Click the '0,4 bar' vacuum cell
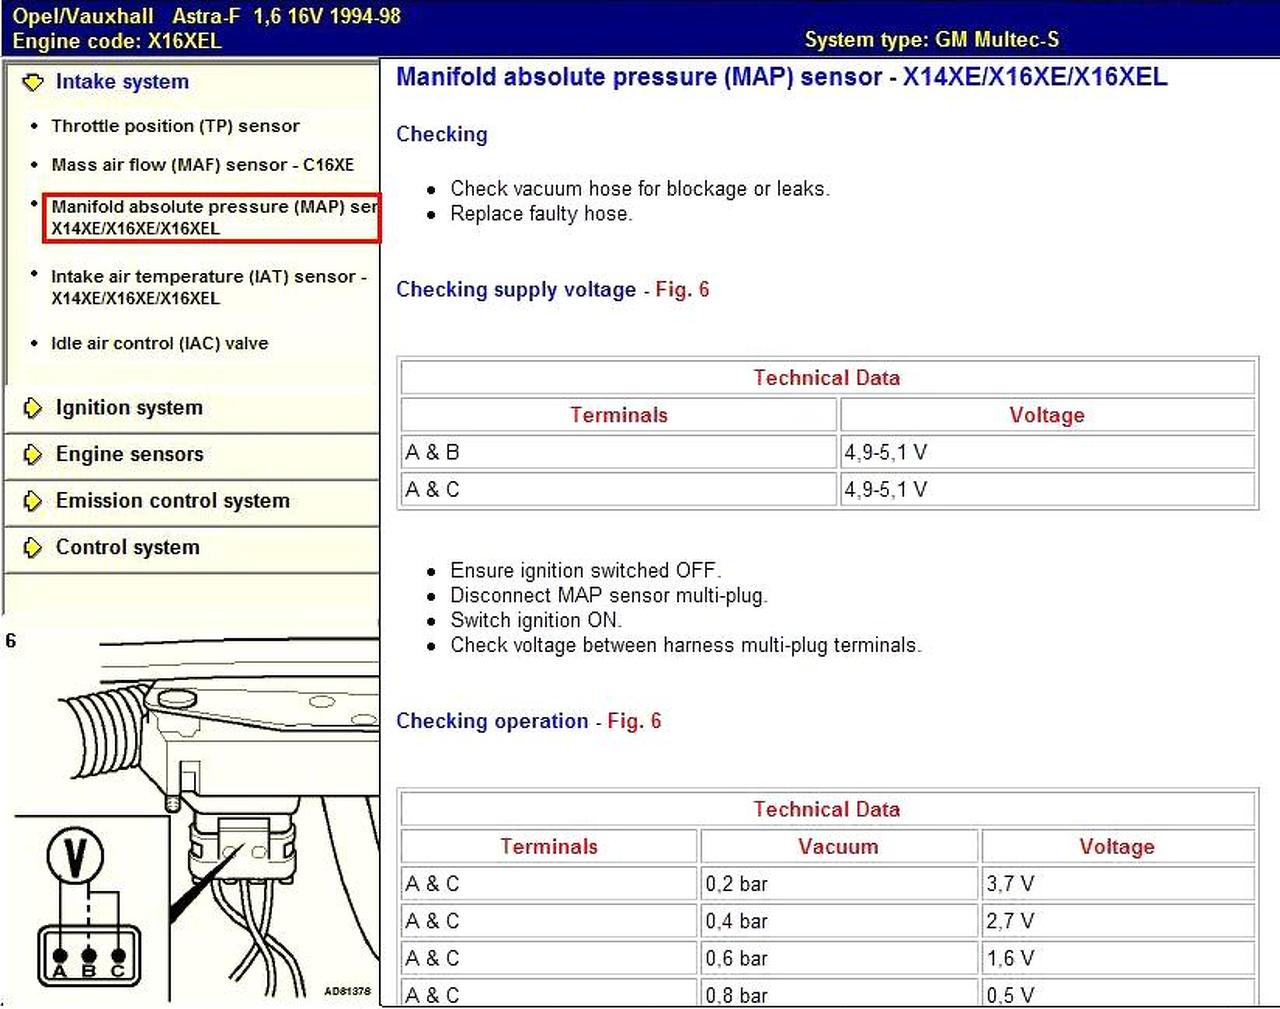 (838, 921)
